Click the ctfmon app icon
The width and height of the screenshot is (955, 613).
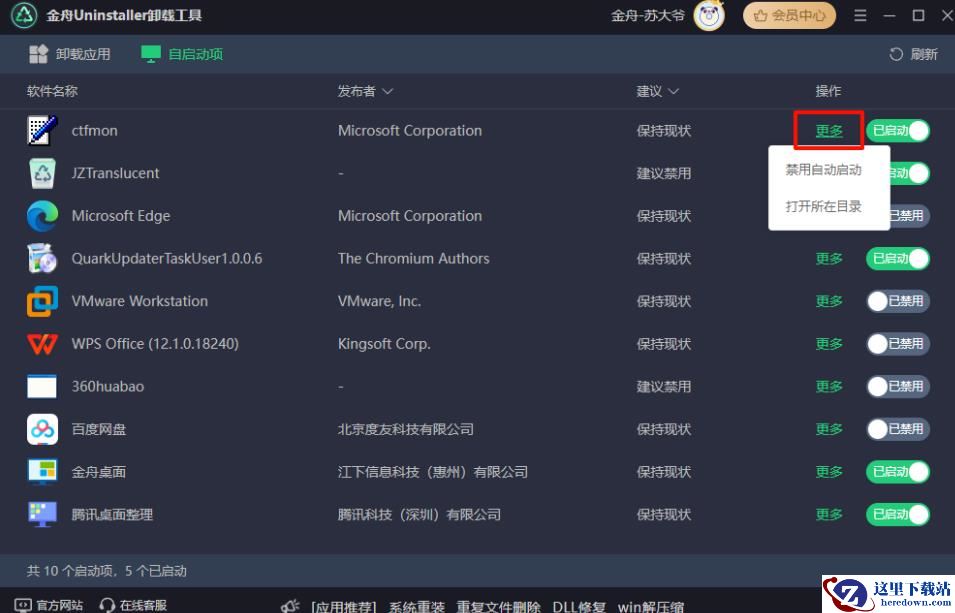[42, 130]
